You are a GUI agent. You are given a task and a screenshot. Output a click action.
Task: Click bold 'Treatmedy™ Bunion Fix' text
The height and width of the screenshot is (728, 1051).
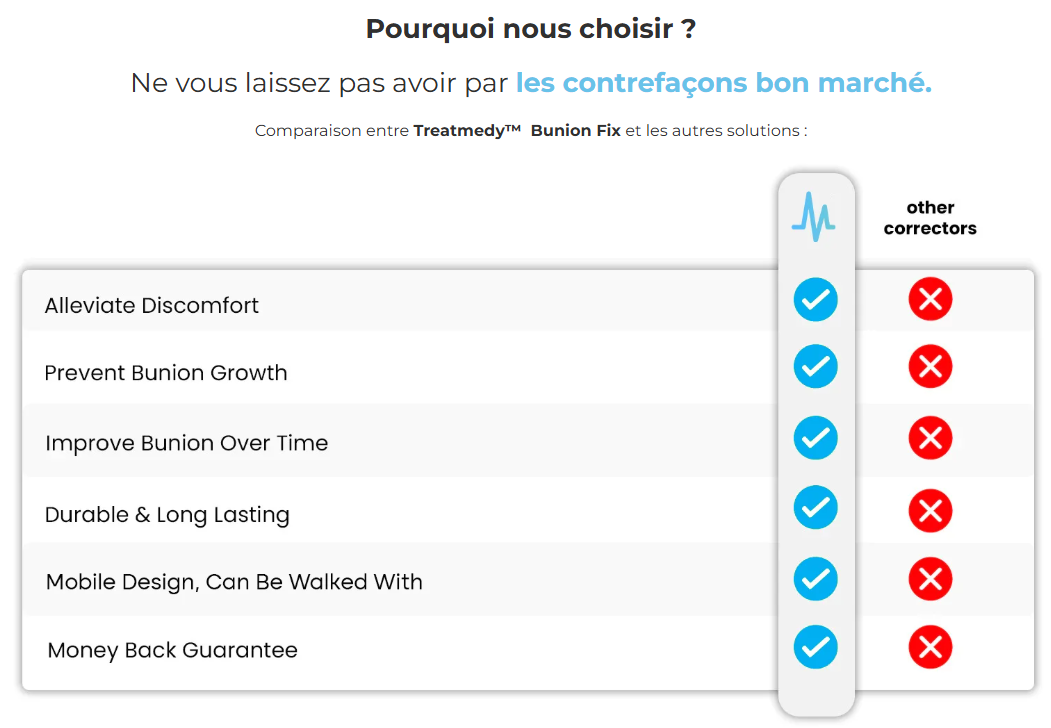(x=517, y=131)
